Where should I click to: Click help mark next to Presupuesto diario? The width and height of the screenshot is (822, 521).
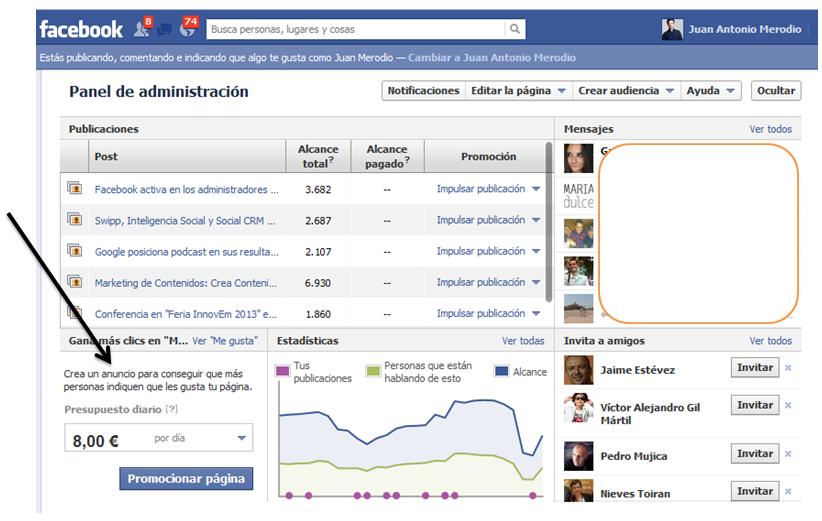click(x=171, y=409)
